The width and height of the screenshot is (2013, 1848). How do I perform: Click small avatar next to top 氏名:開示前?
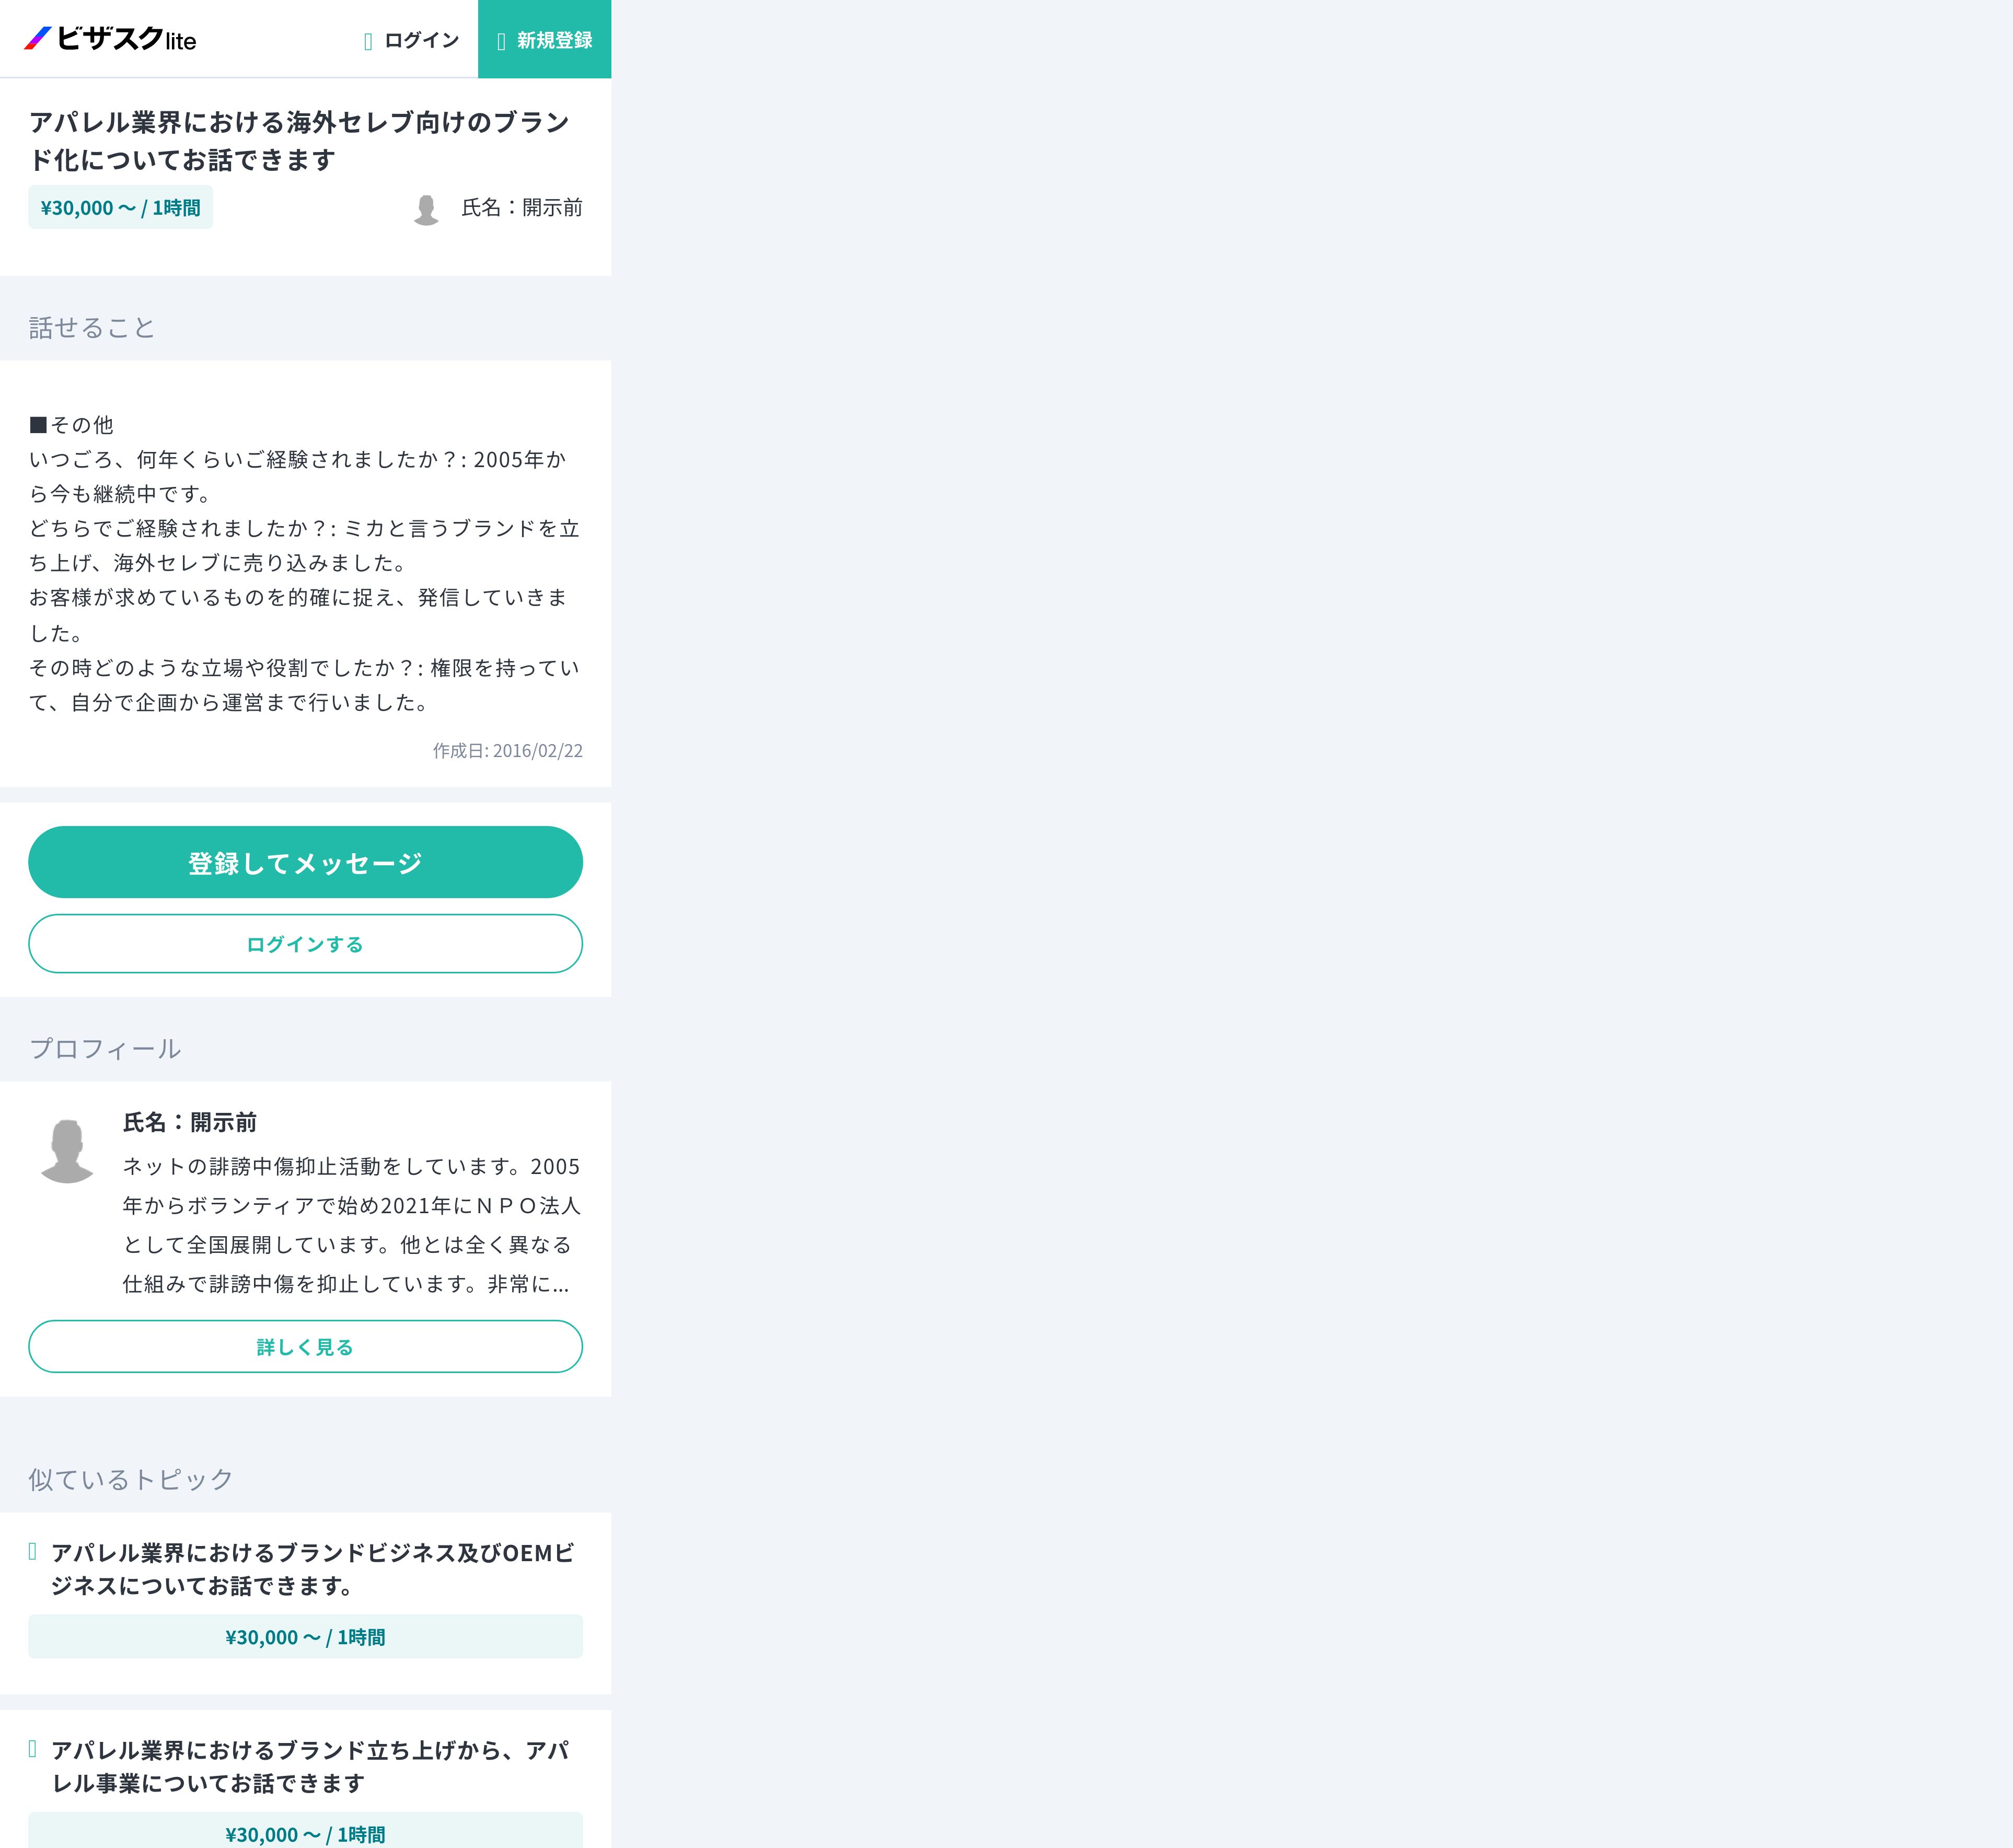[x=426, y=209]
